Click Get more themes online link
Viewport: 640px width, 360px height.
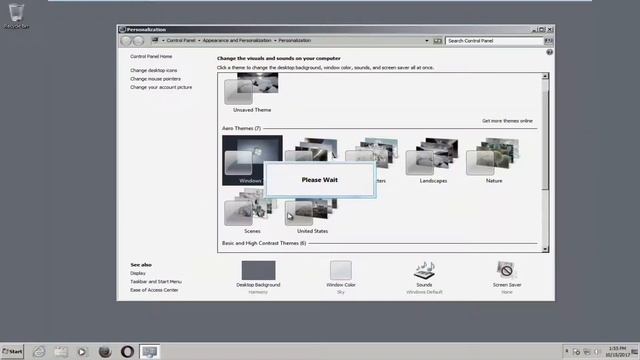point(507,121)
